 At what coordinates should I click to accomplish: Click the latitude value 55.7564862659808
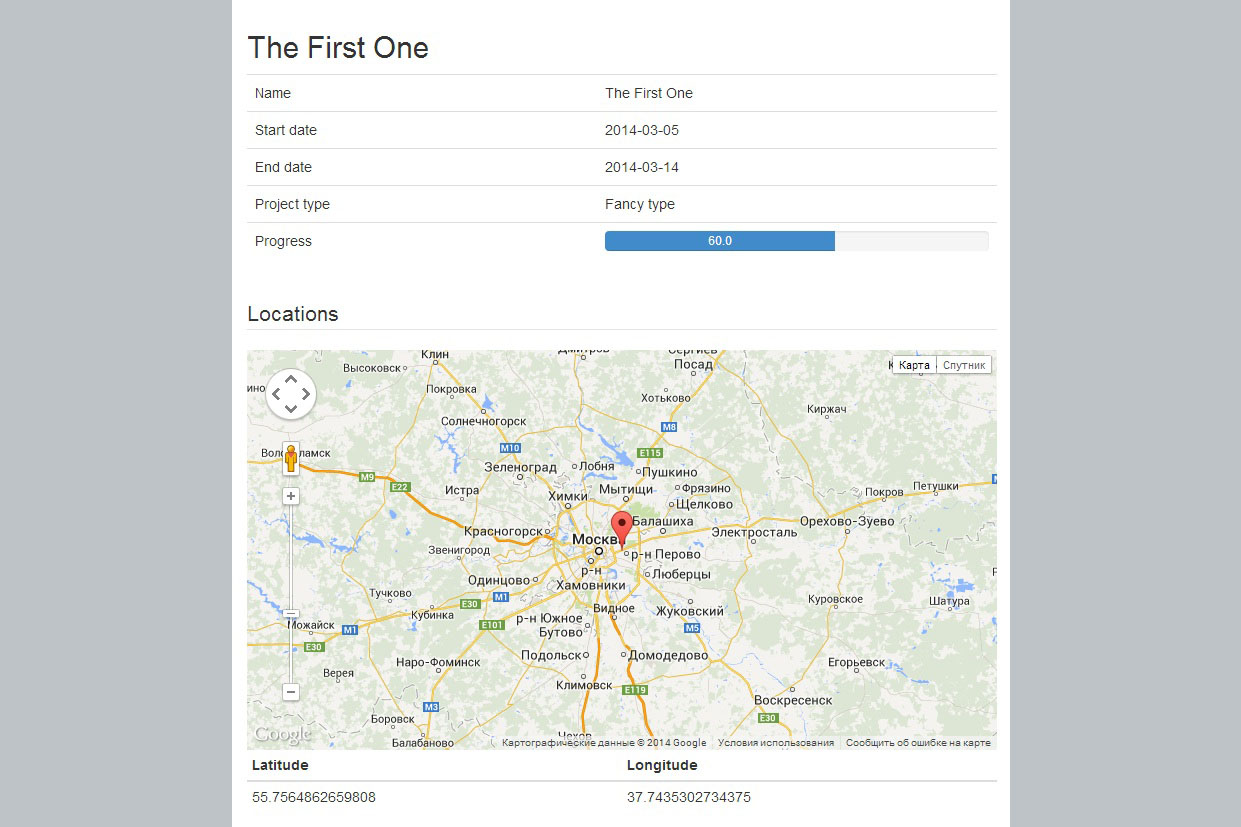click(314, 797)
